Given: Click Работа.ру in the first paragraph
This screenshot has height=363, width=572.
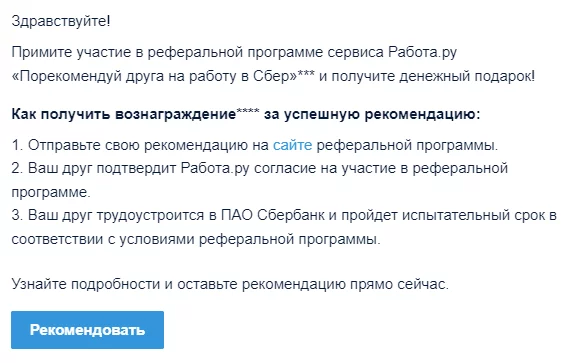Looking at the screenshot, I should 422,52.
